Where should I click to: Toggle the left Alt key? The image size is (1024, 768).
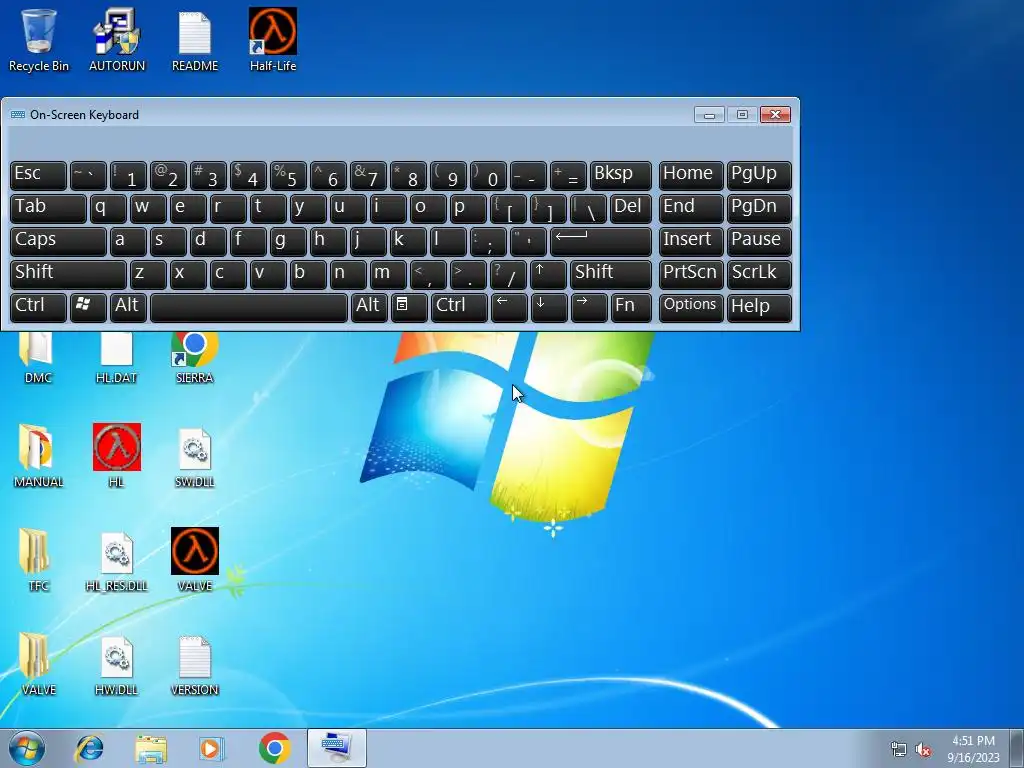pos(128,307)
